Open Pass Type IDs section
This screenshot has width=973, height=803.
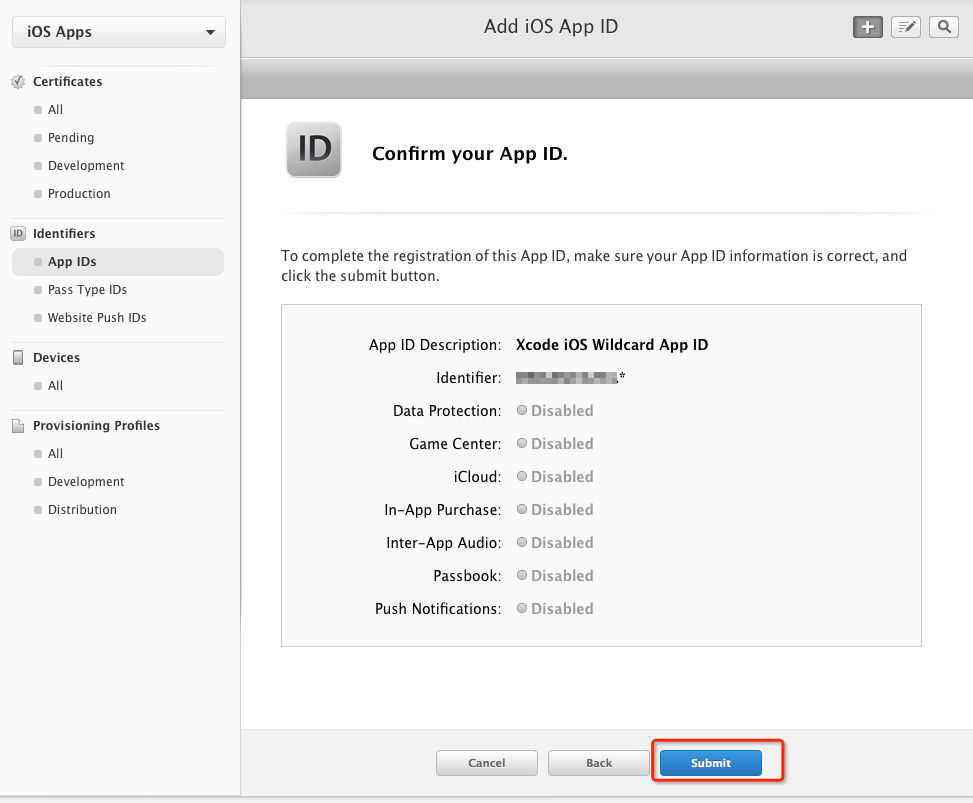point(87,290)
